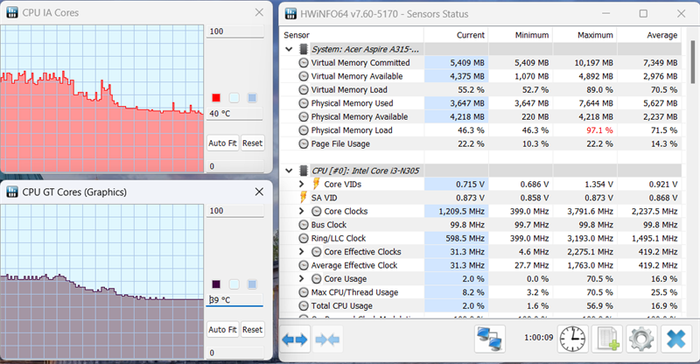700x364 pixels.
Task: Click the Page File Usage sensor icon
Action: pyautogui.click(x=304, y=144)
